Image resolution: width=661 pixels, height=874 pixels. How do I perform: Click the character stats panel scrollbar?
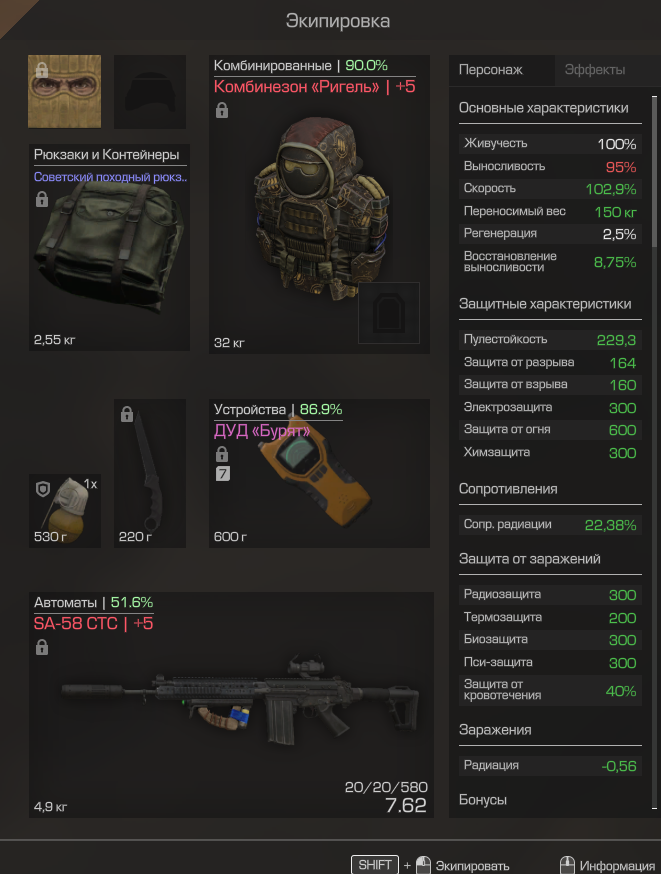point(654,172)
